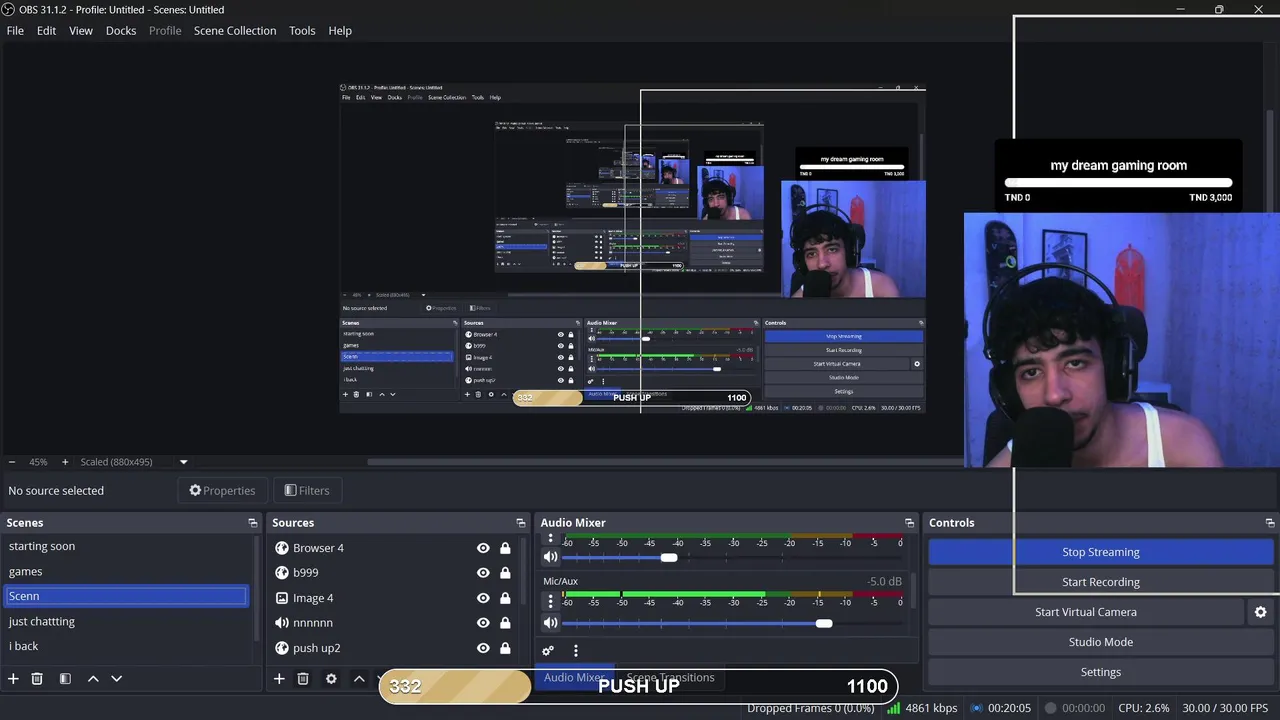Click Mic/Aux volume slider handle
The image size is (1280, 720).
823,623
